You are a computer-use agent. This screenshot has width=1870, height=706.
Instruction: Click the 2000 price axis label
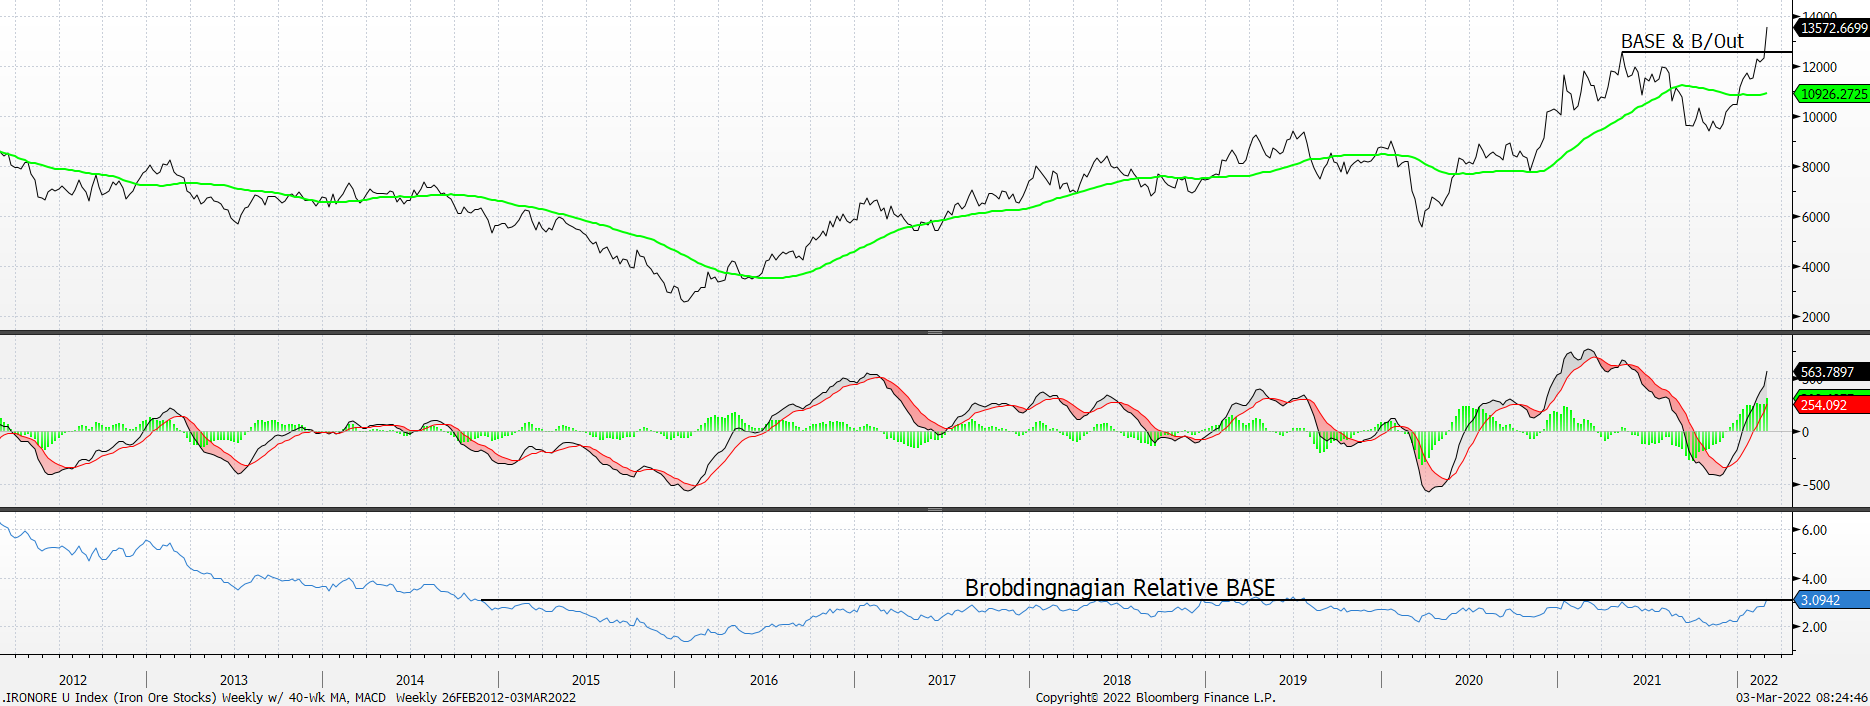coord(1816,317)
